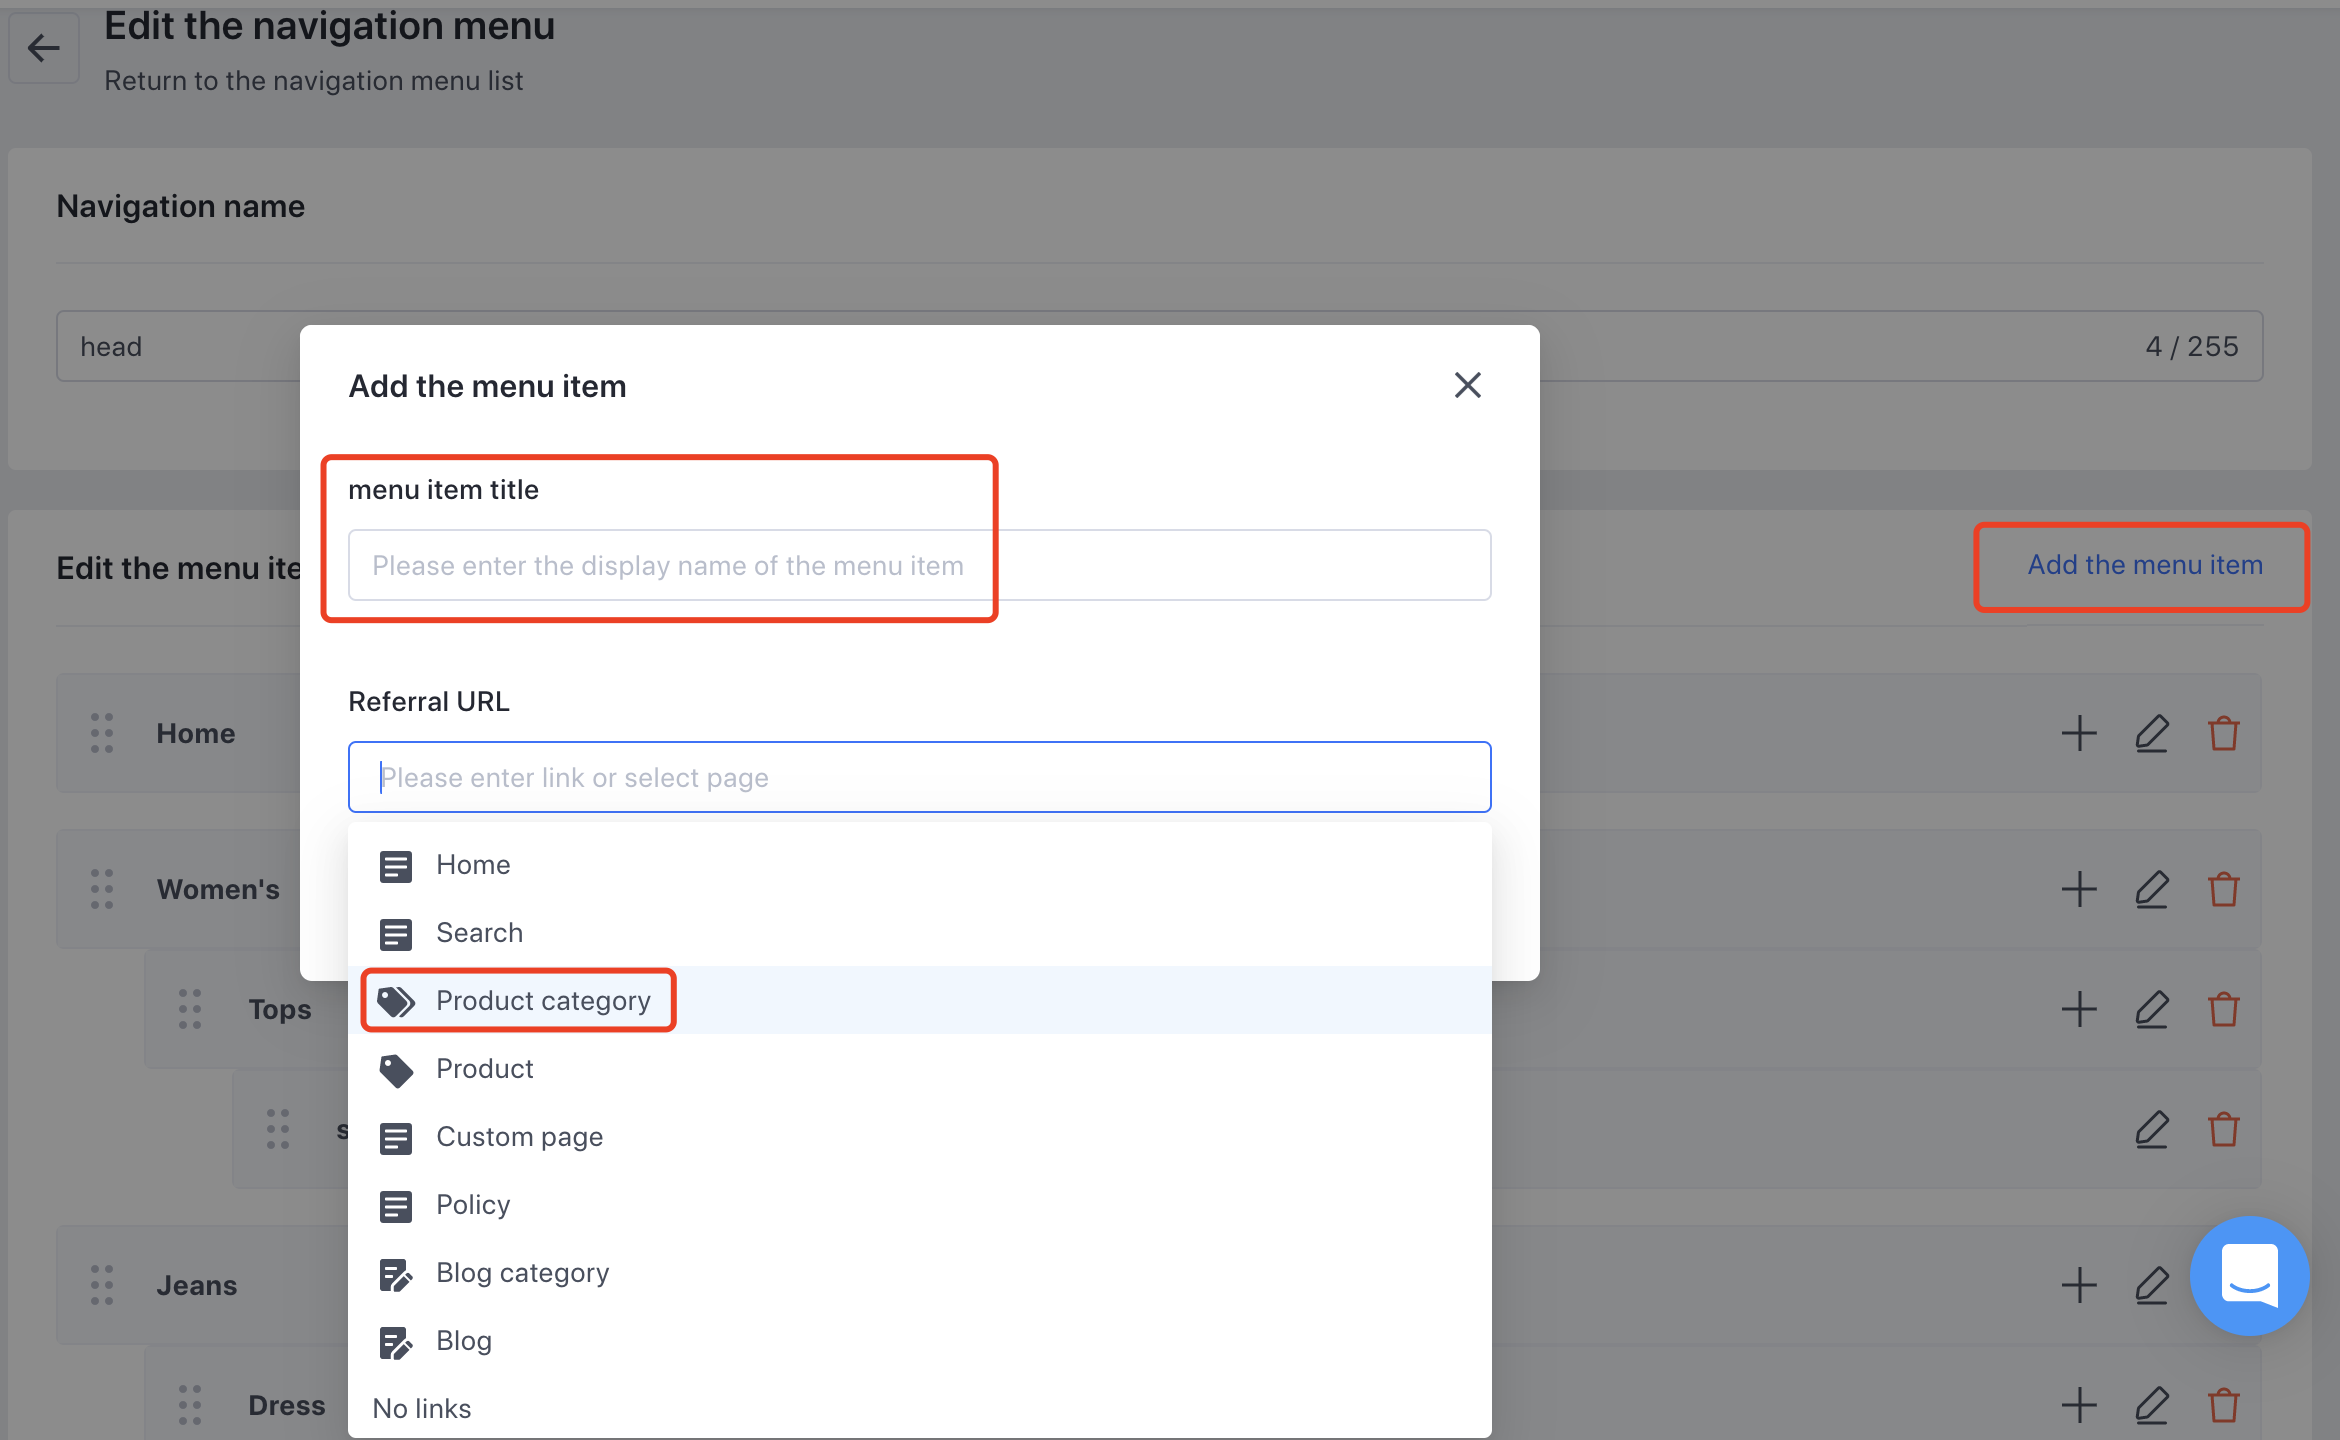Click the back arrow icon

point(43,47)
